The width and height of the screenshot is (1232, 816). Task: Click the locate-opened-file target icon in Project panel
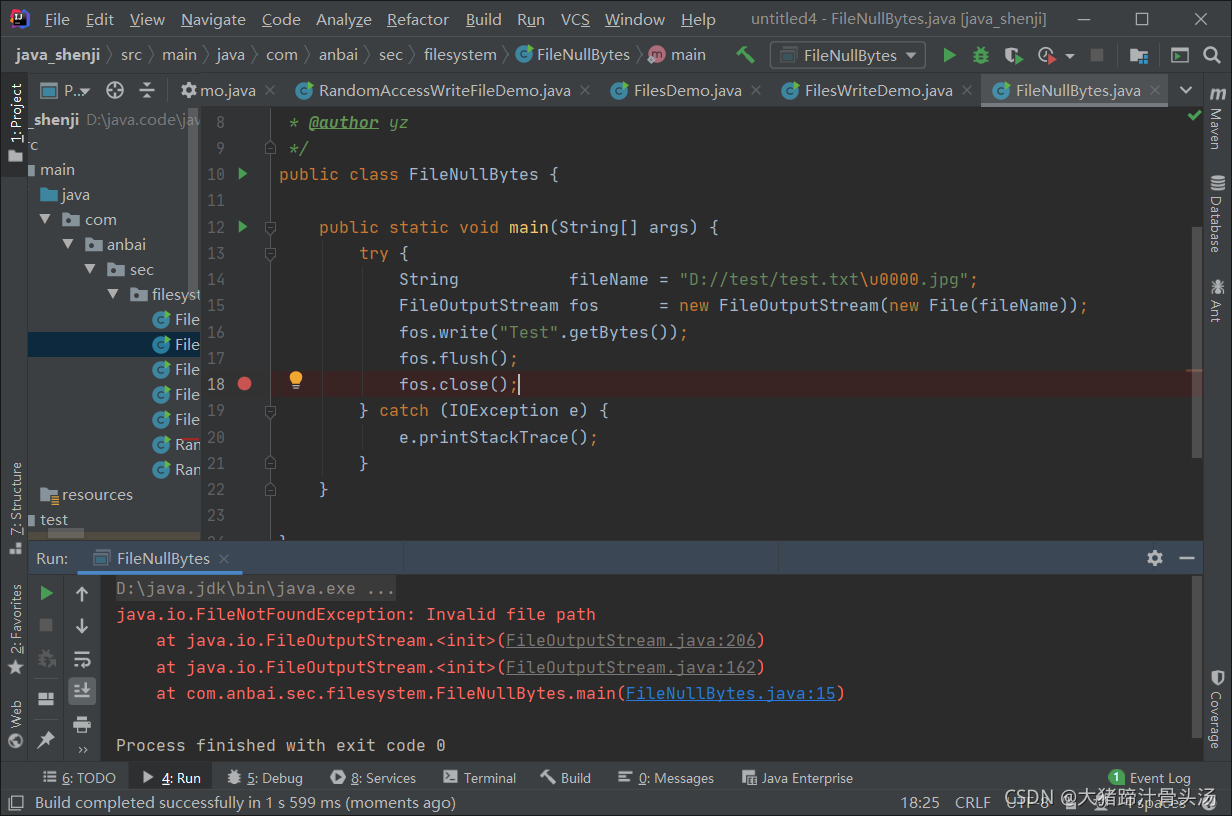click(115, 91)
